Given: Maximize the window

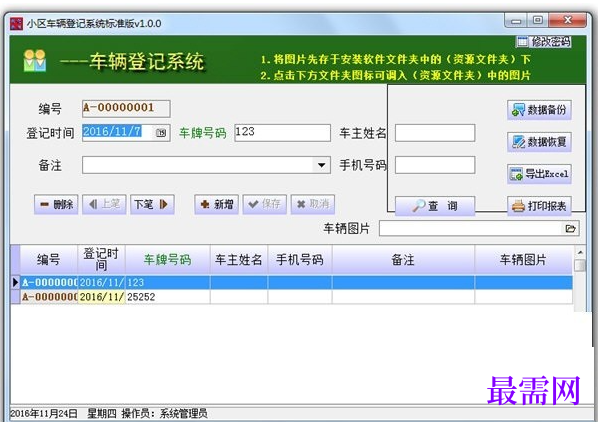Looking at the screenshot, I should pos(538,20).
